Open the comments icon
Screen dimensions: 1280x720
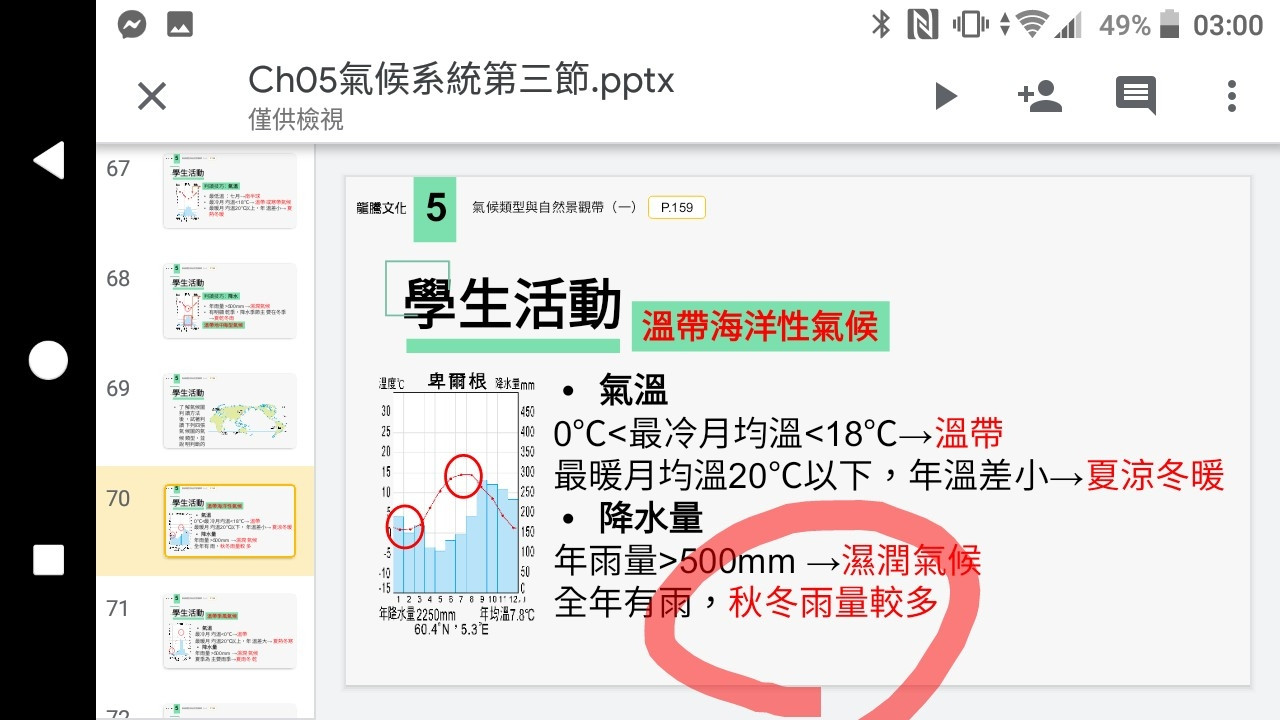[x=1135, y=96]
